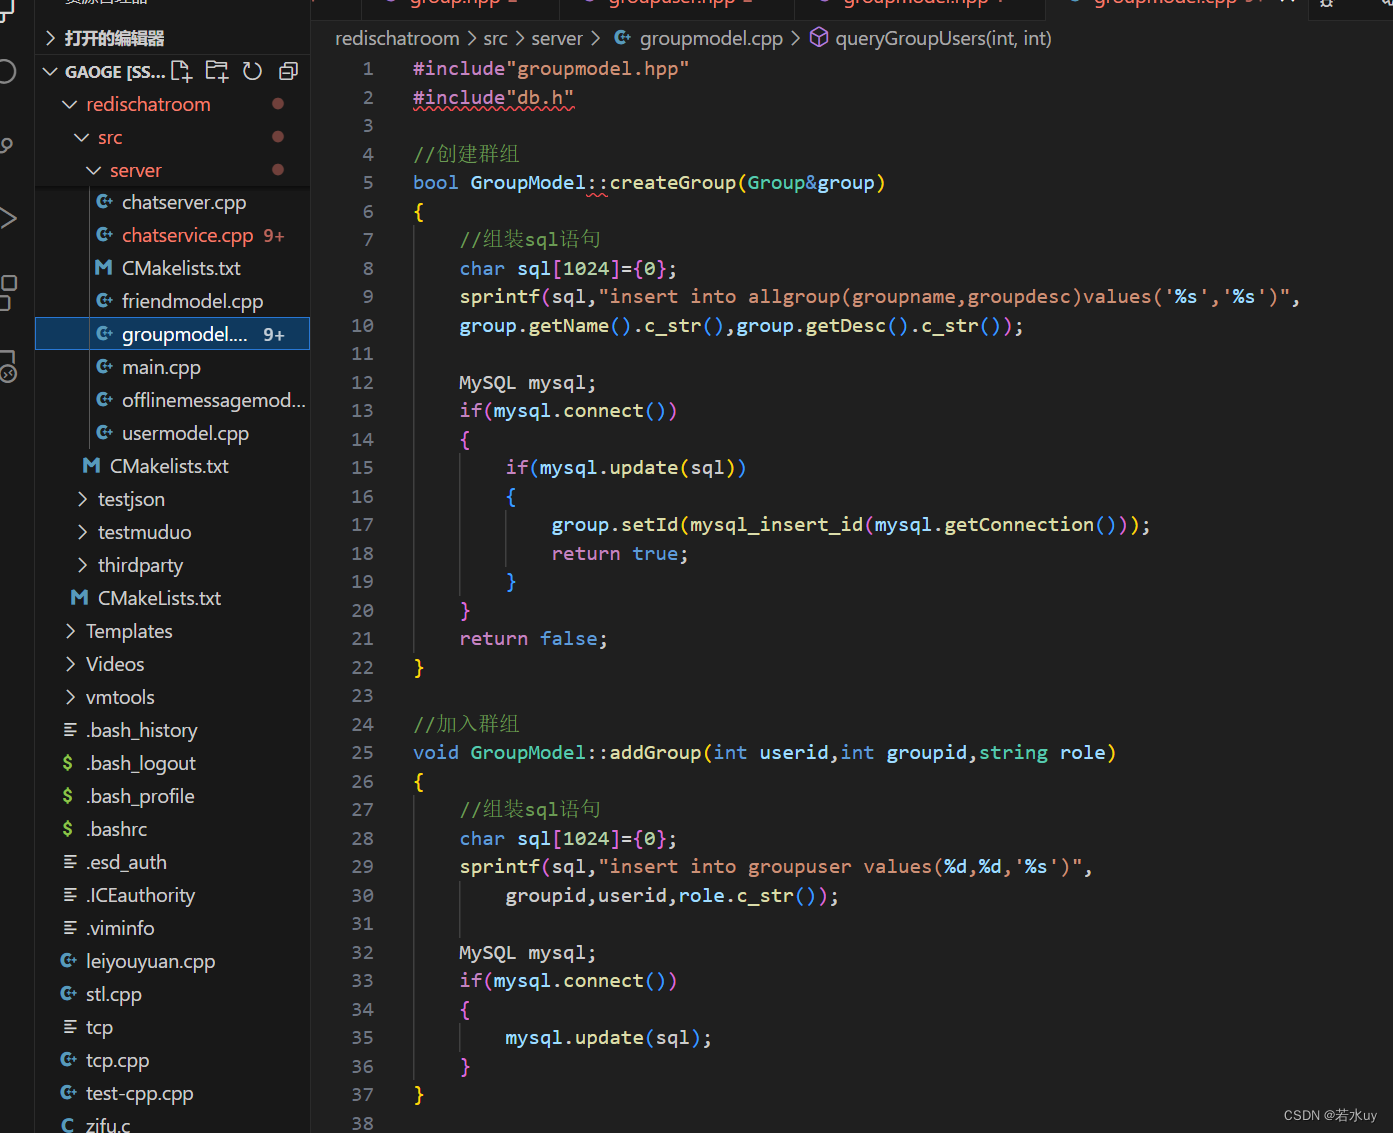Image resolution: width=1393 pixels, height=1133 pixels.
Task: Click redischatroom in the breadcrumb
Action: 397,38
